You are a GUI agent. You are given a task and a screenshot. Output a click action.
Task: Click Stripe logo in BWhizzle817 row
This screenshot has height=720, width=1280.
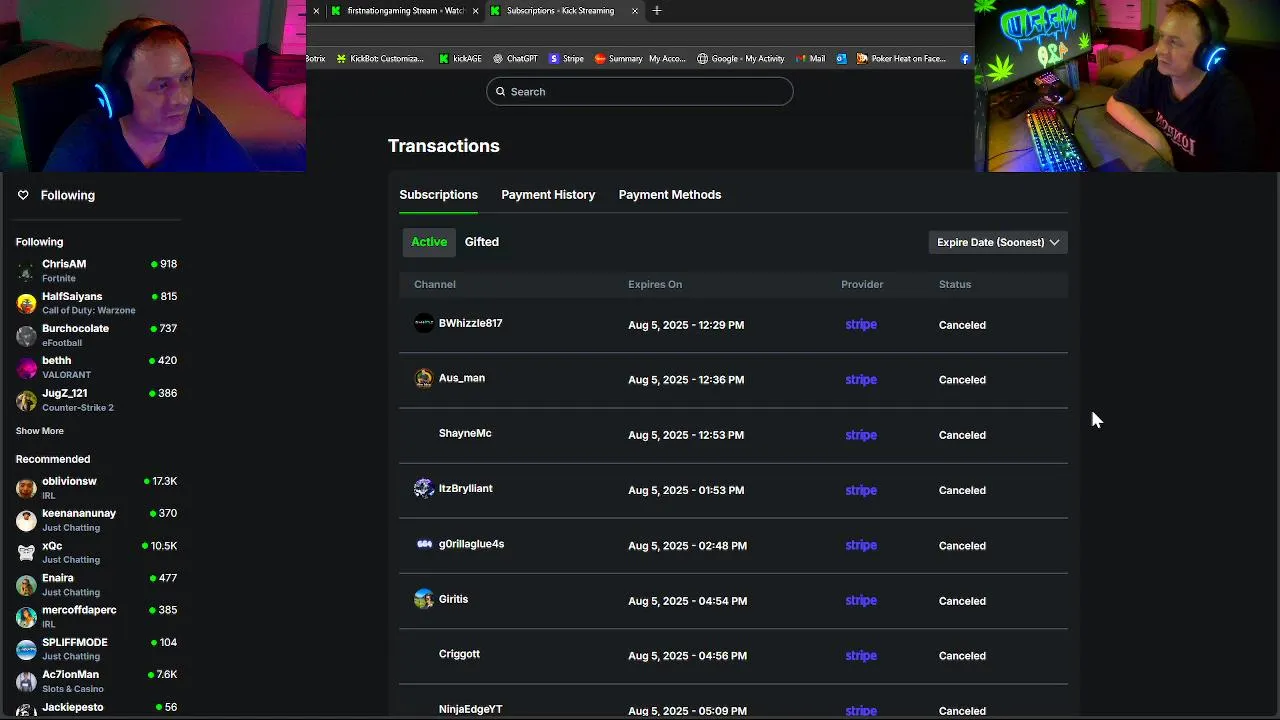click(x=861, y=325)
